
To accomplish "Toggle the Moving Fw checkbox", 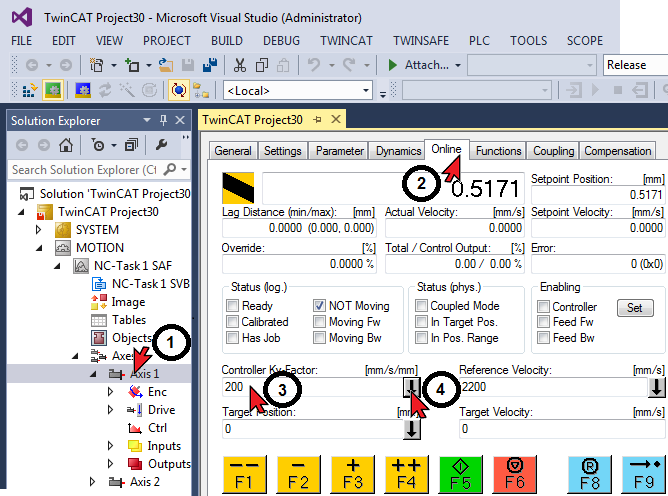I will click(319, 322).
